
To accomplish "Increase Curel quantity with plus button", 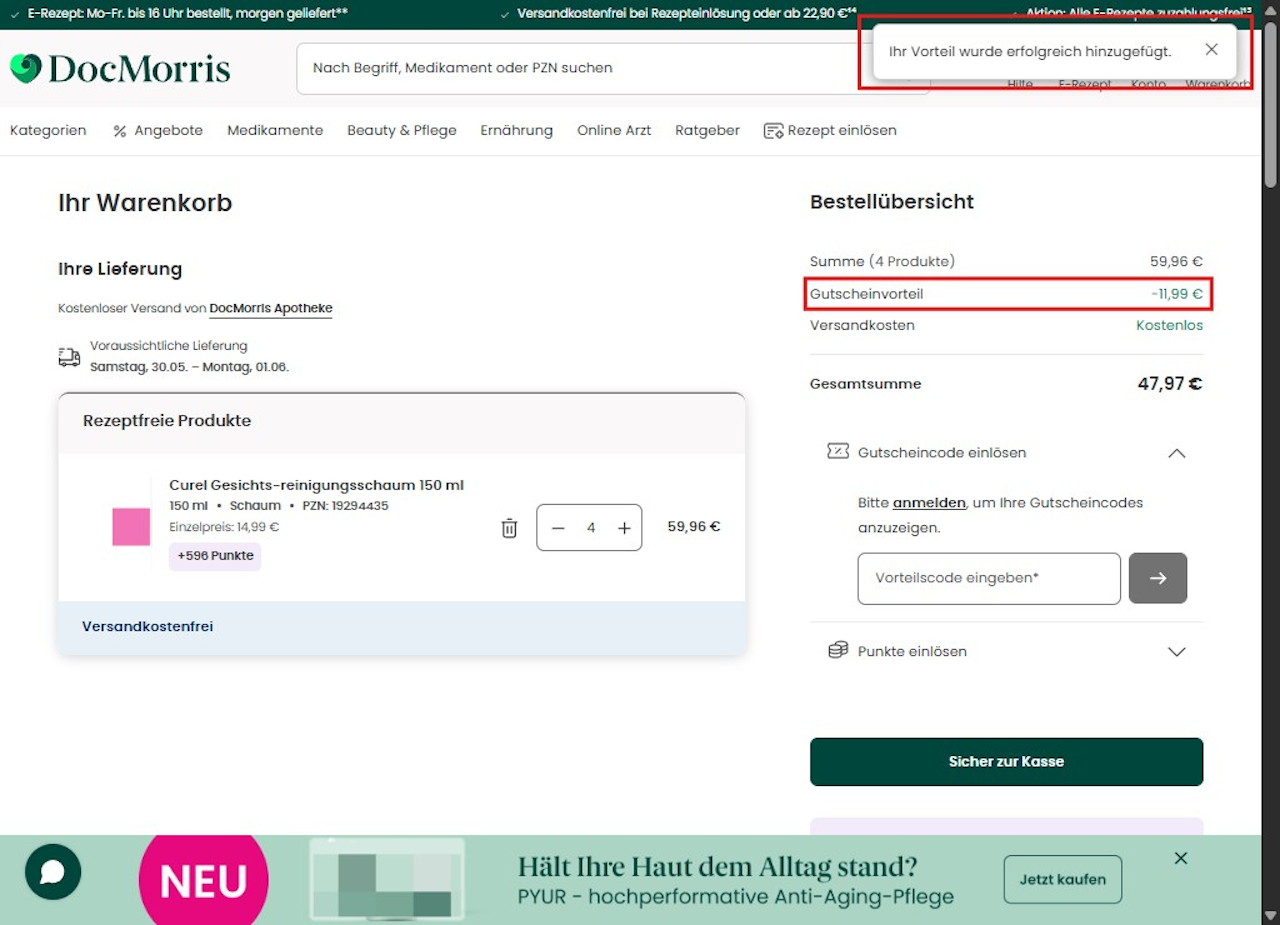I will point(624,528).
